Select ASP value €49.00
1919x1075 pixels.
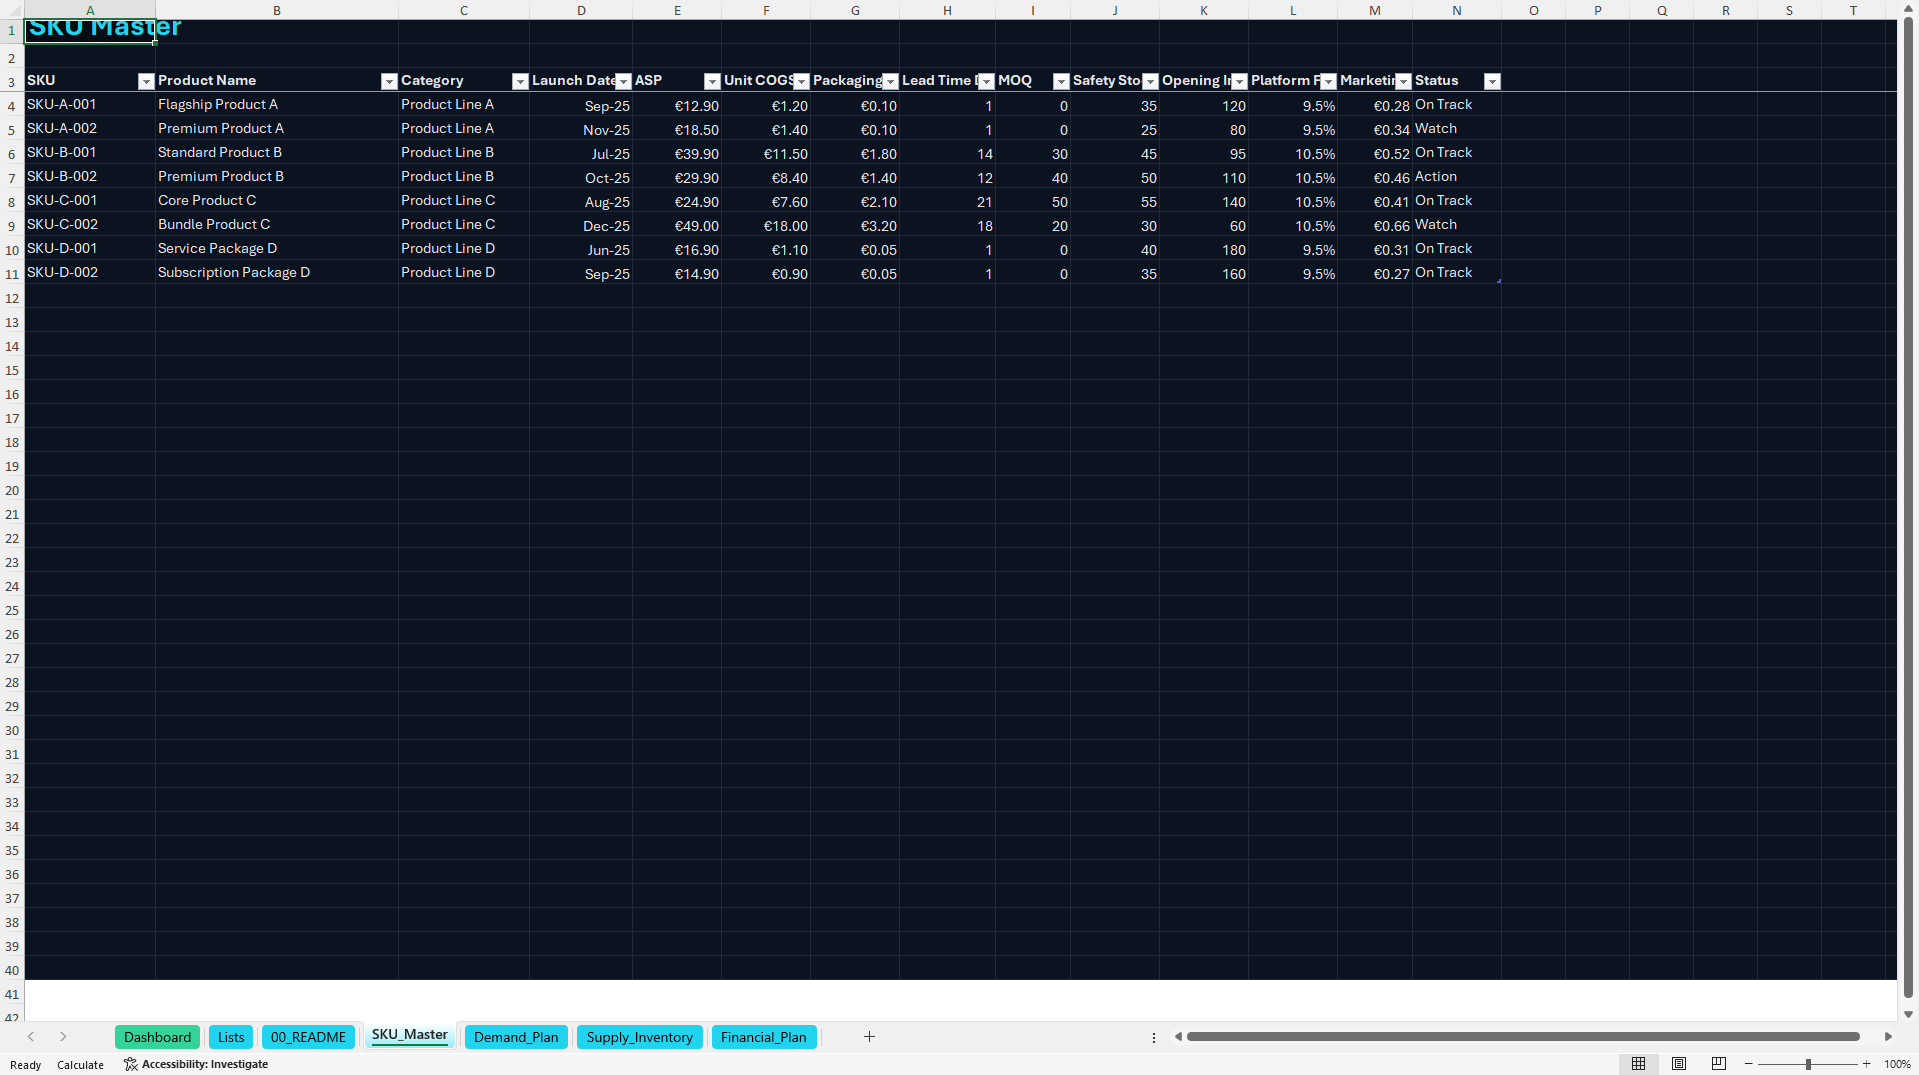pyautogui.click(x=677, y=225)
